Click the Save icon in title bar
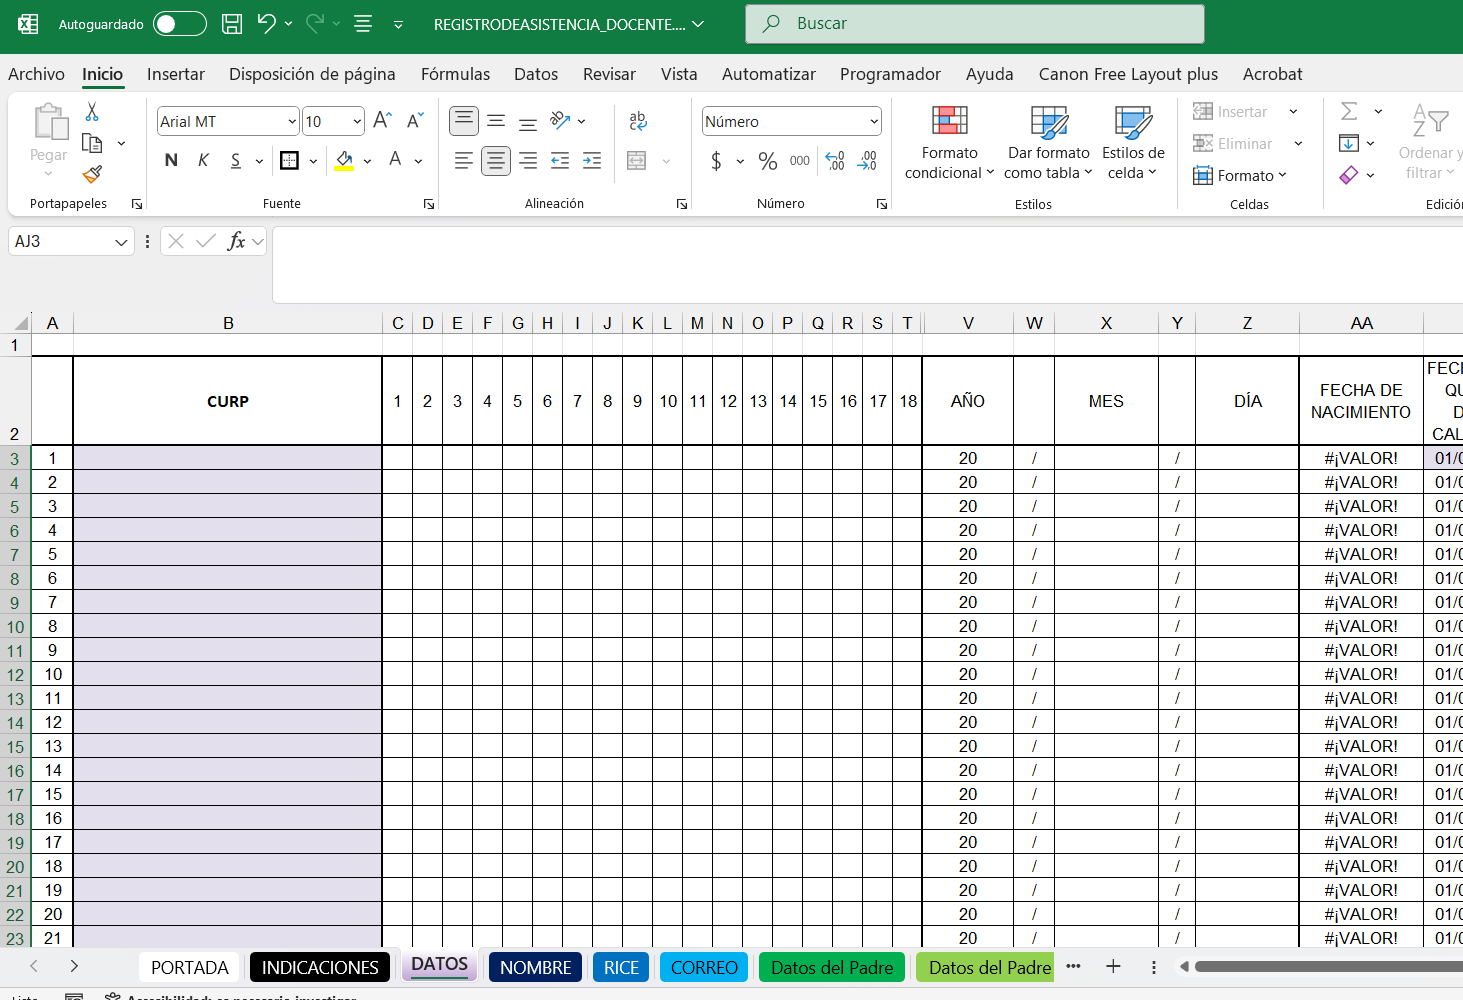The width and height of the screenshot is (1463, 1000). 232,24
